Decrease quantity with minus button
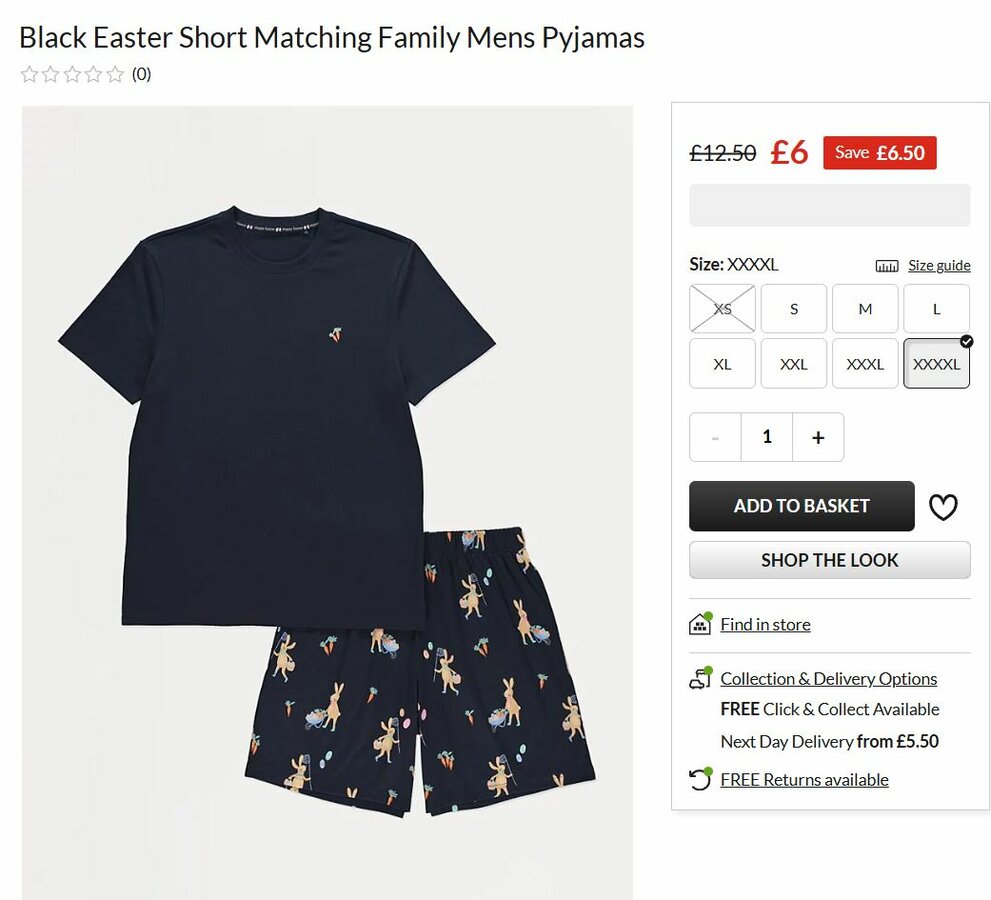This screenshot has height=900, width=991. [715, 437]
